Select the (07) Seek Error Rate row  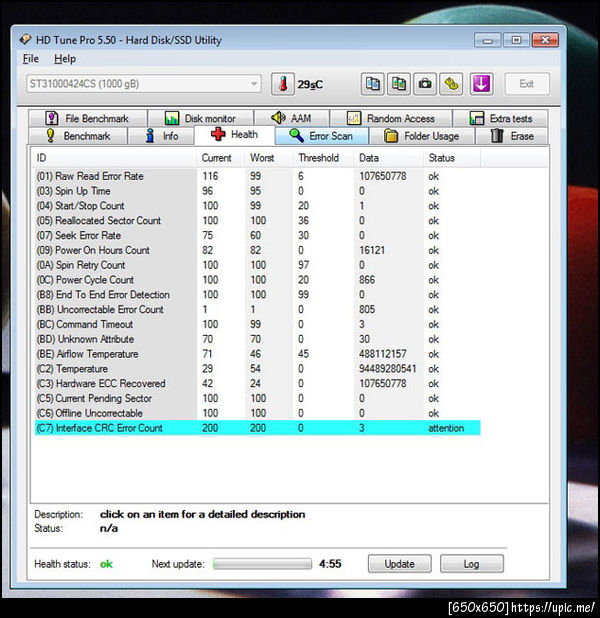pyautogui.click(x=257, y=235)
